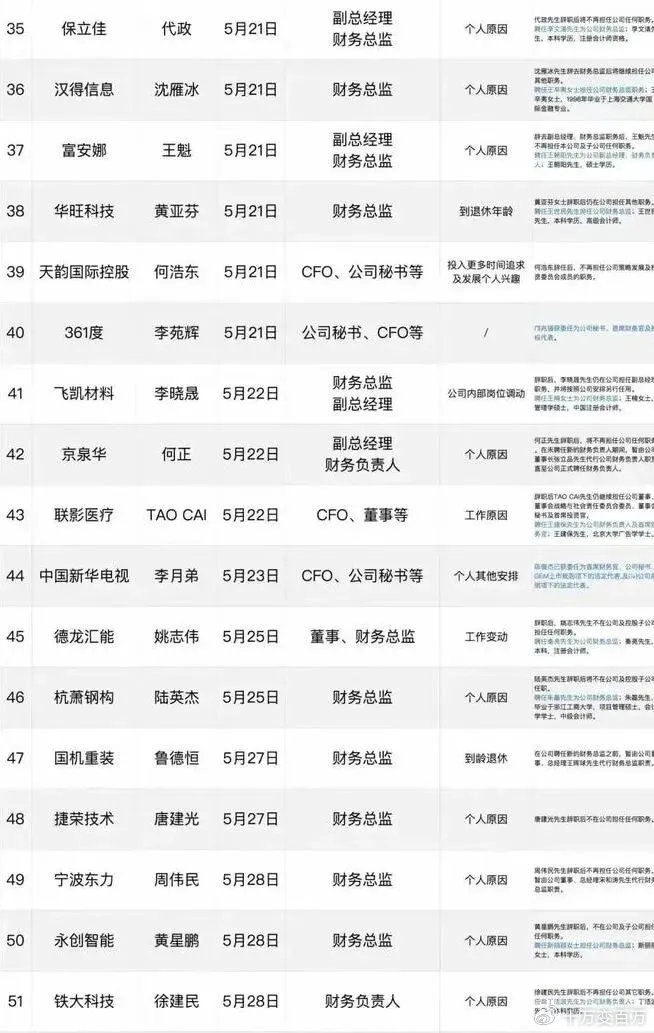Click the name 徐建民
Viewport: 654px width, 1033px height.
(x=177, y=1001)
